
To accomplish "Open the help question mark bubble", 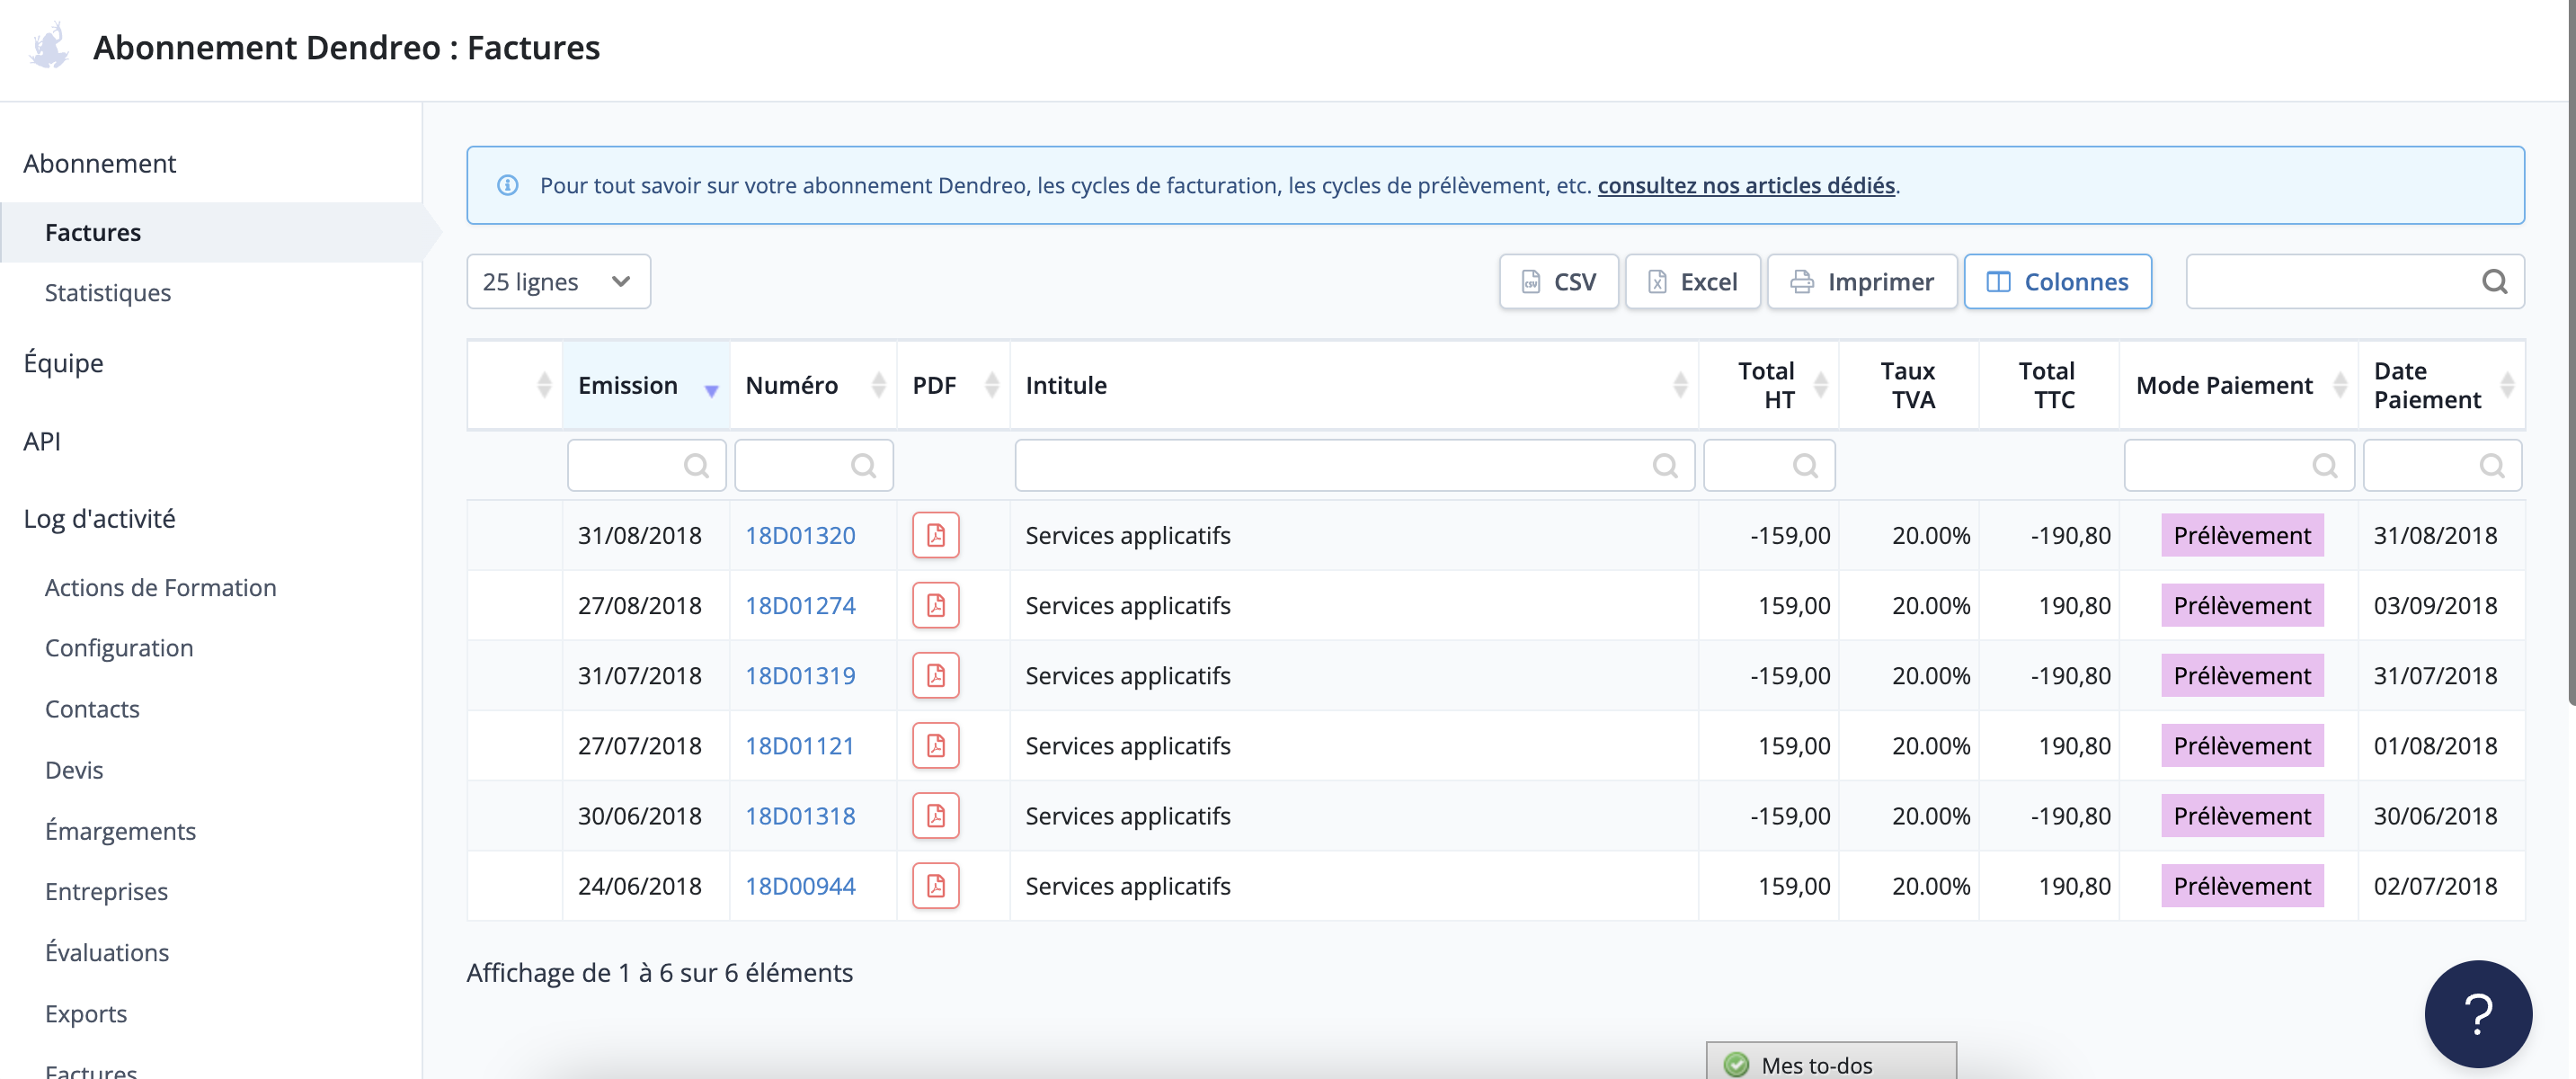I will (2477, 1013).
